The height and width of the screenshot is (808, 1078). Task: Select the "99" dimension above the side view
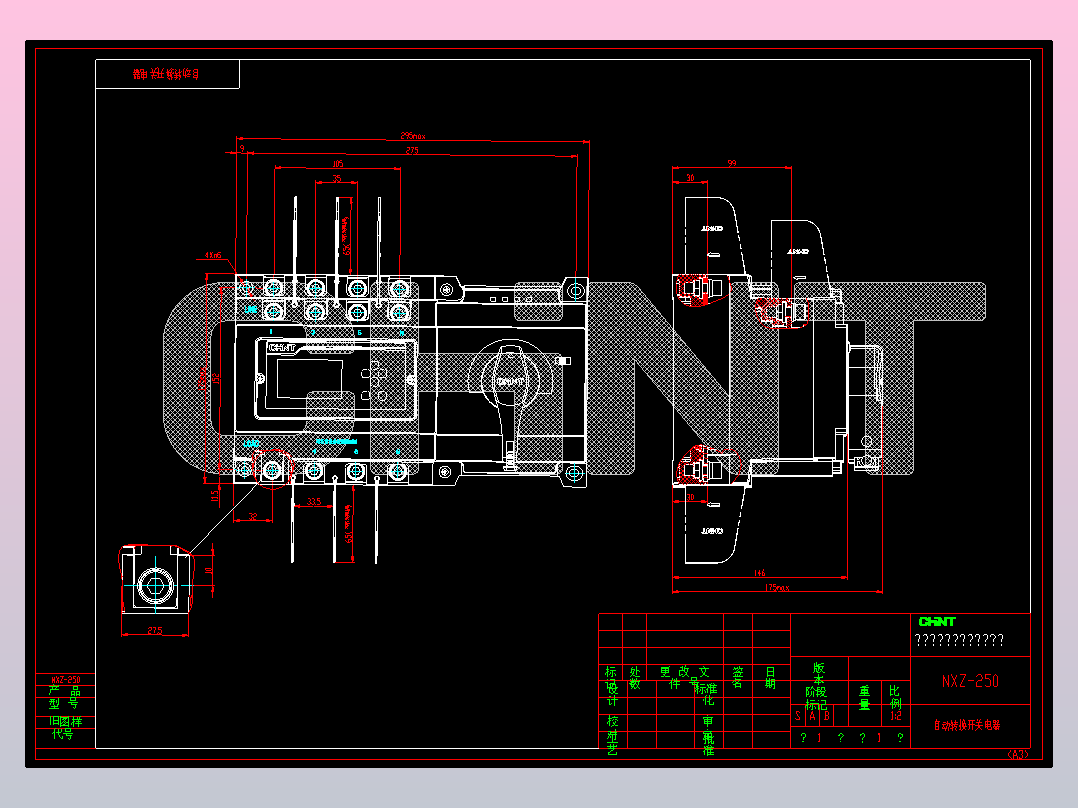(x=732, y=163)
